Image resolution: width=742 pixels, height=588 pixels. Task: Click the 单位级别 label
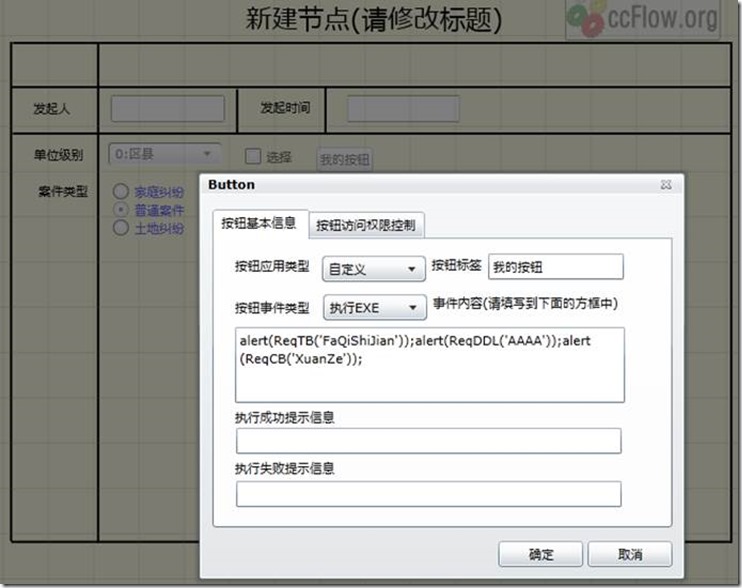(58, 155)
